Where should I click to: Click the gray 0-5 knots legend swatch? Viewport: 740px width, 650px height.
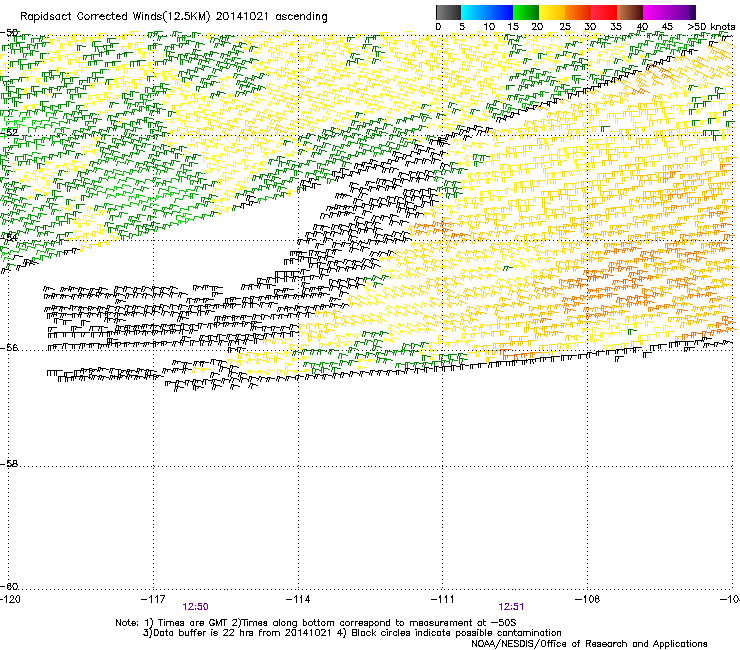448,12
